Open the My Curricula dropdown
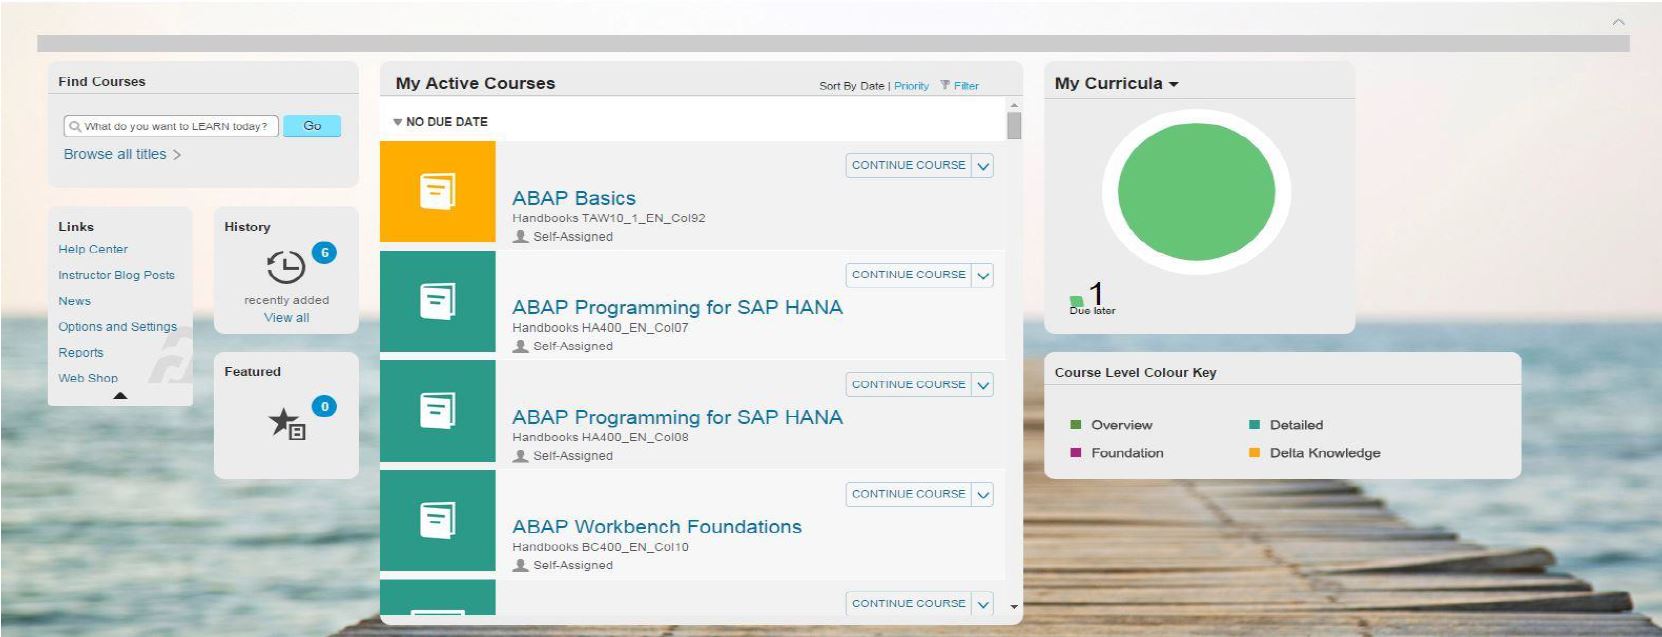Image resolution: width=1662 pixels, height=637 pixels. (1174, 84)
